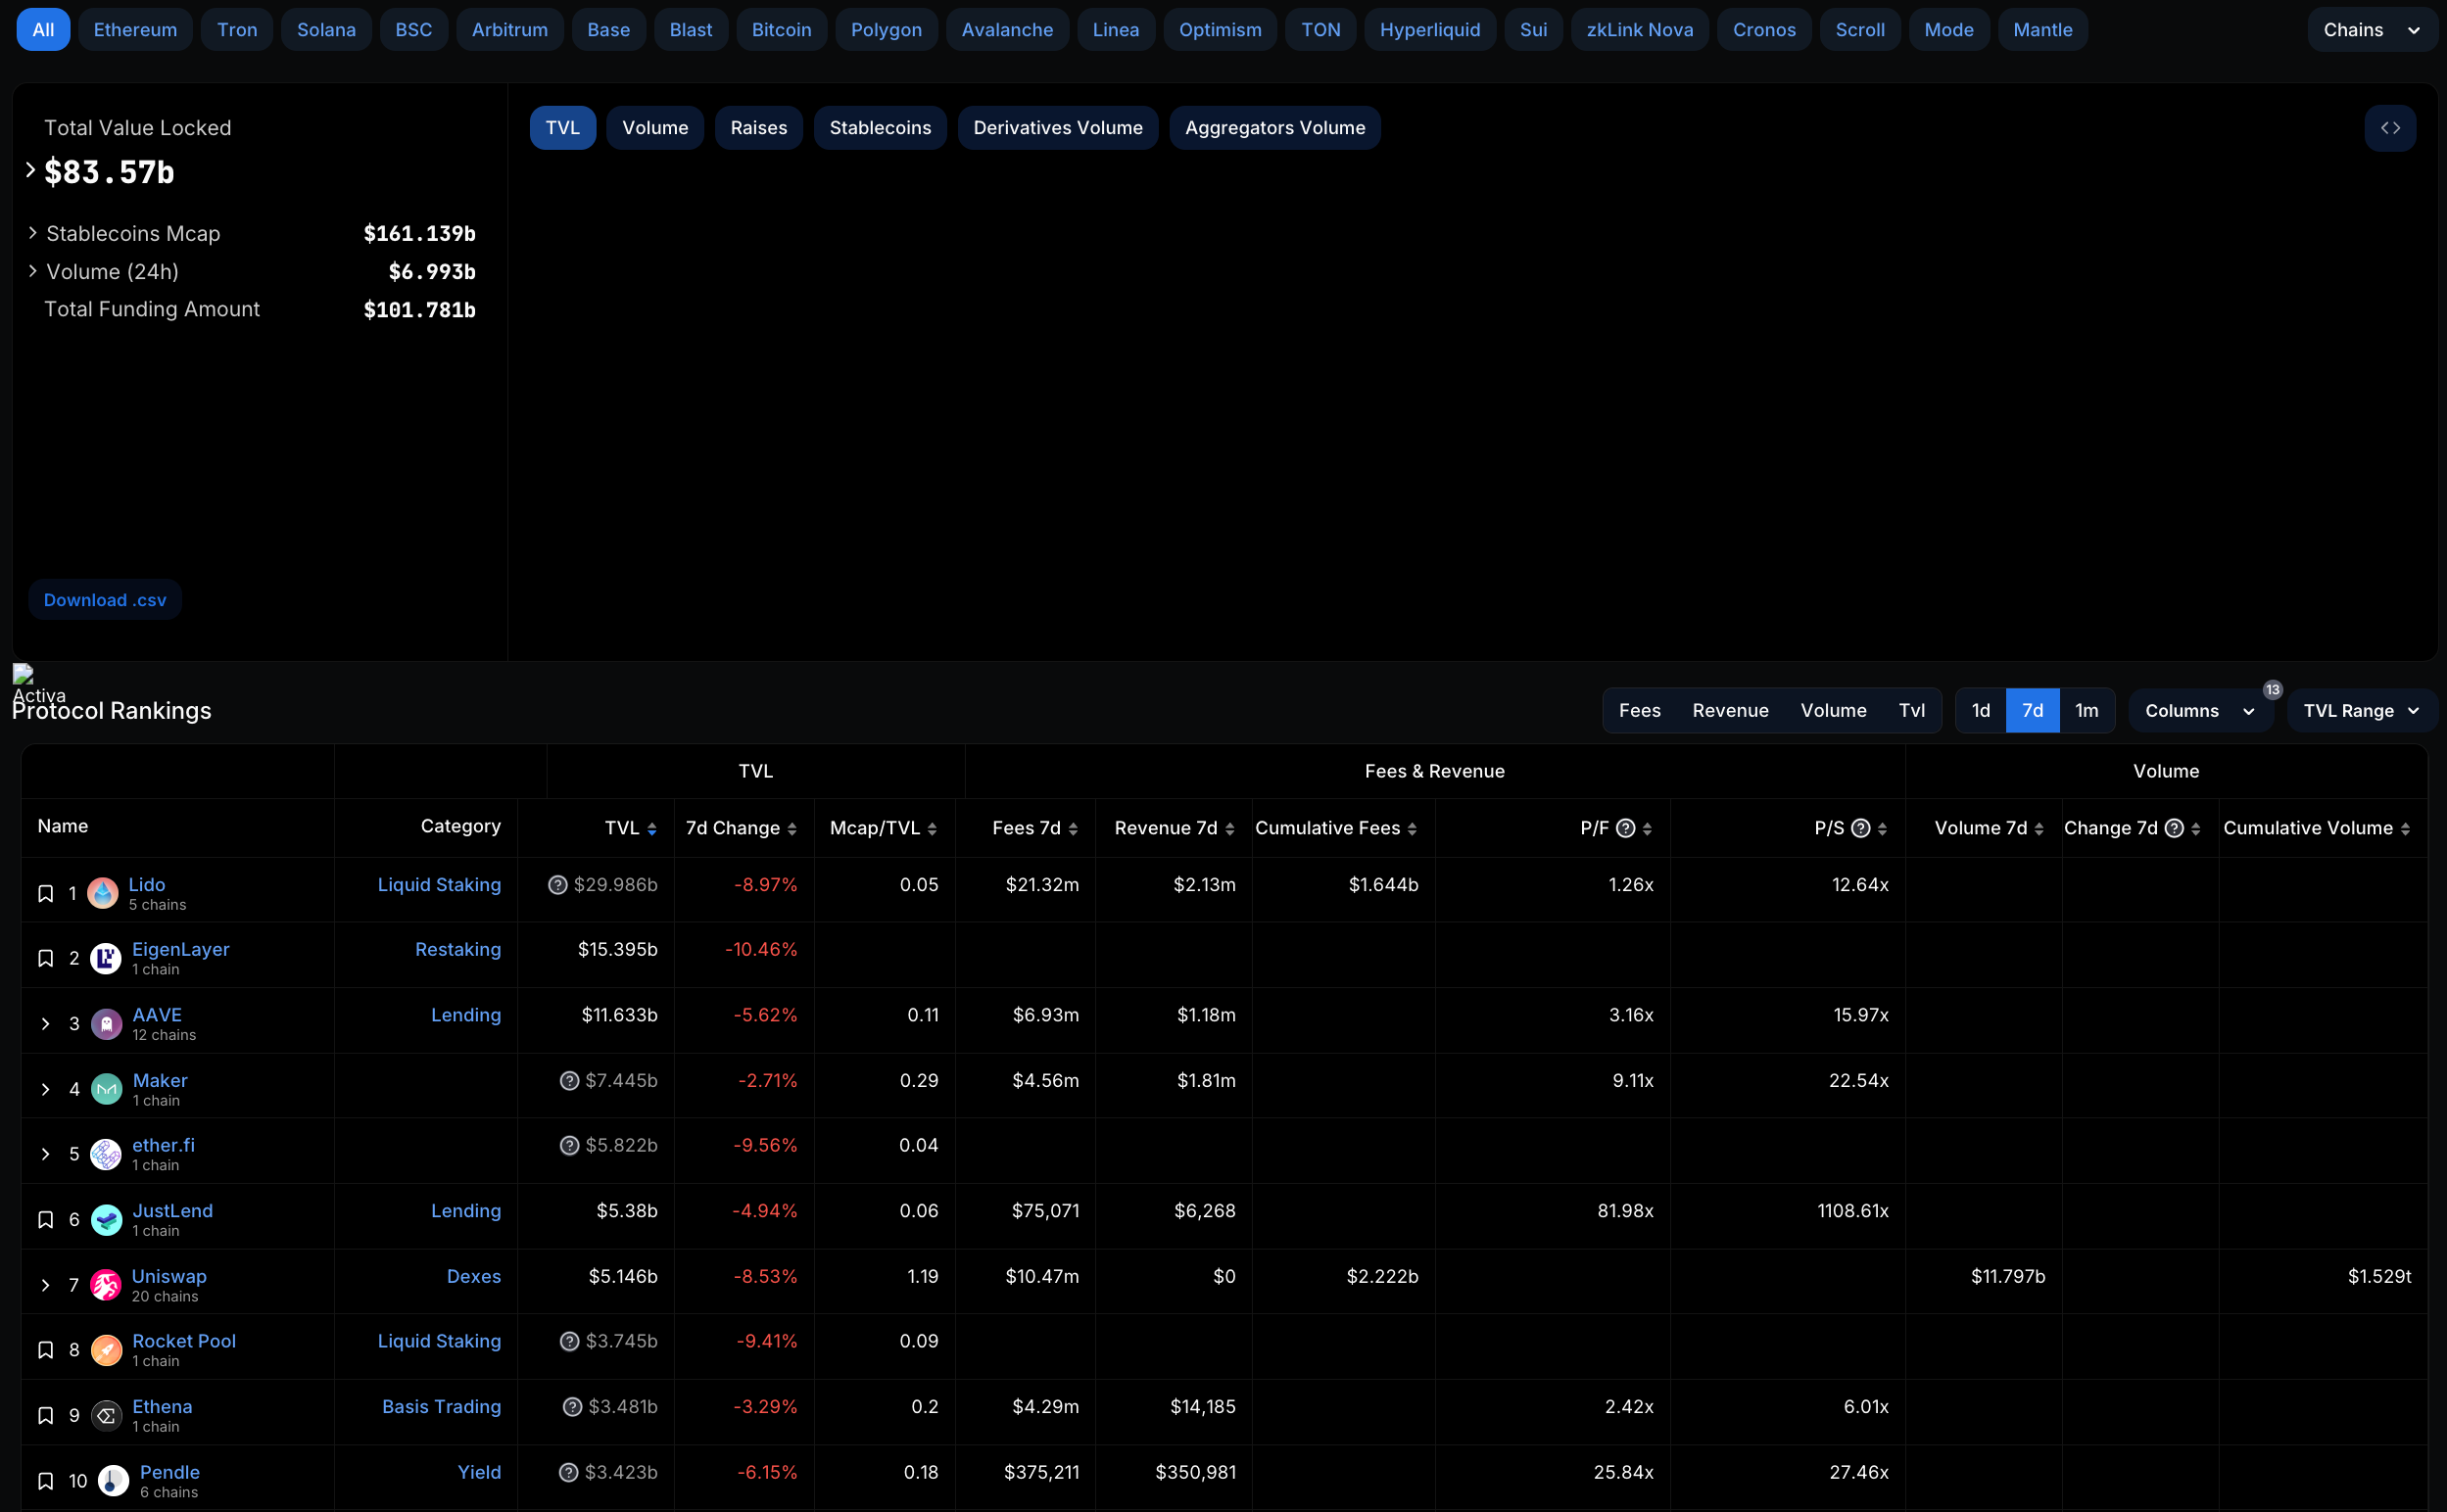The height and width of the screenshot is (1512, 2447).
Task: Open the TVL Range filter
Action: (x=2361, y=711)
